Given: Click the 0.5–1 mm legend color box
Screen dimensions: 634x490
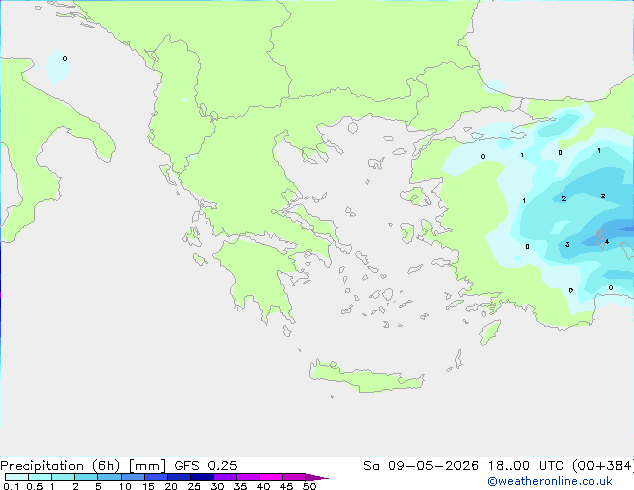Looking at the screenshot, I should click(40, 477).
